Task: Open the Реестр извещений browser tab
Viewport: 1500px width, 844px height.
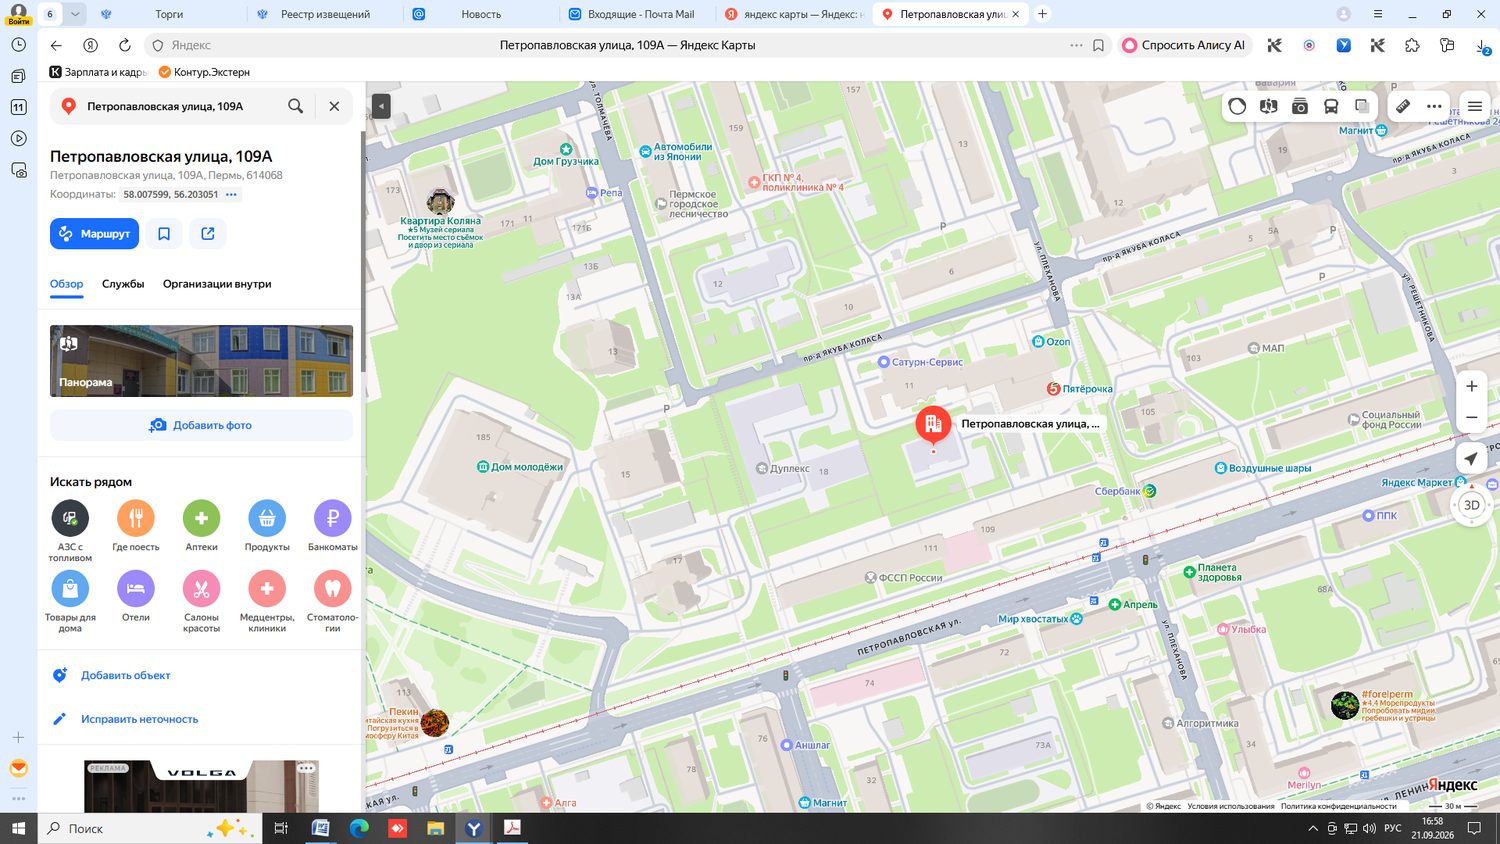Action: 325,14
